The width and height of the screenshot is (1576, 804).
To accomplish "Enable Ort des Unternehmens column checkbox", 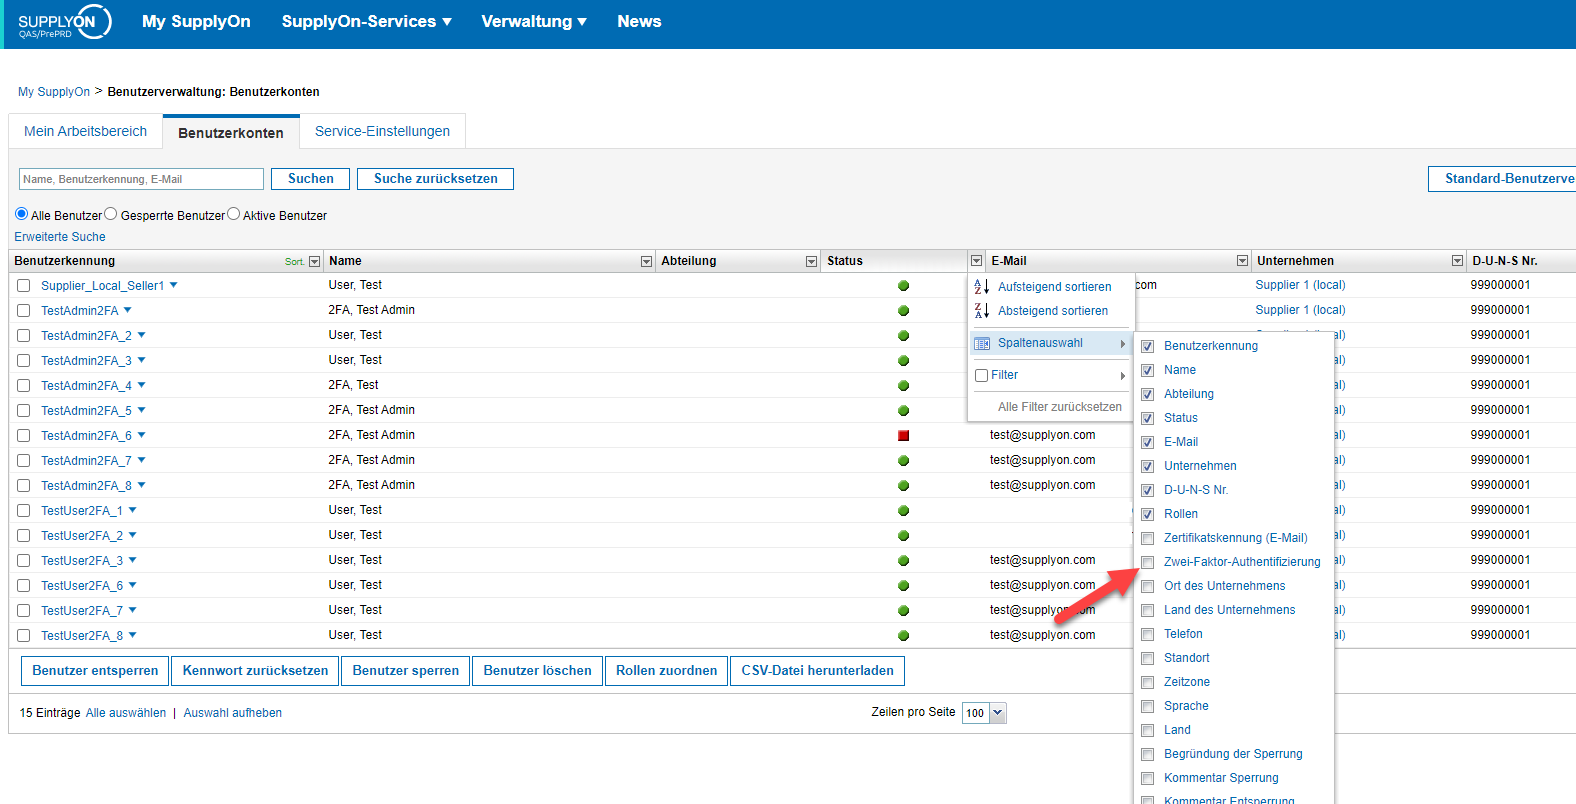I will [1148, 586].
